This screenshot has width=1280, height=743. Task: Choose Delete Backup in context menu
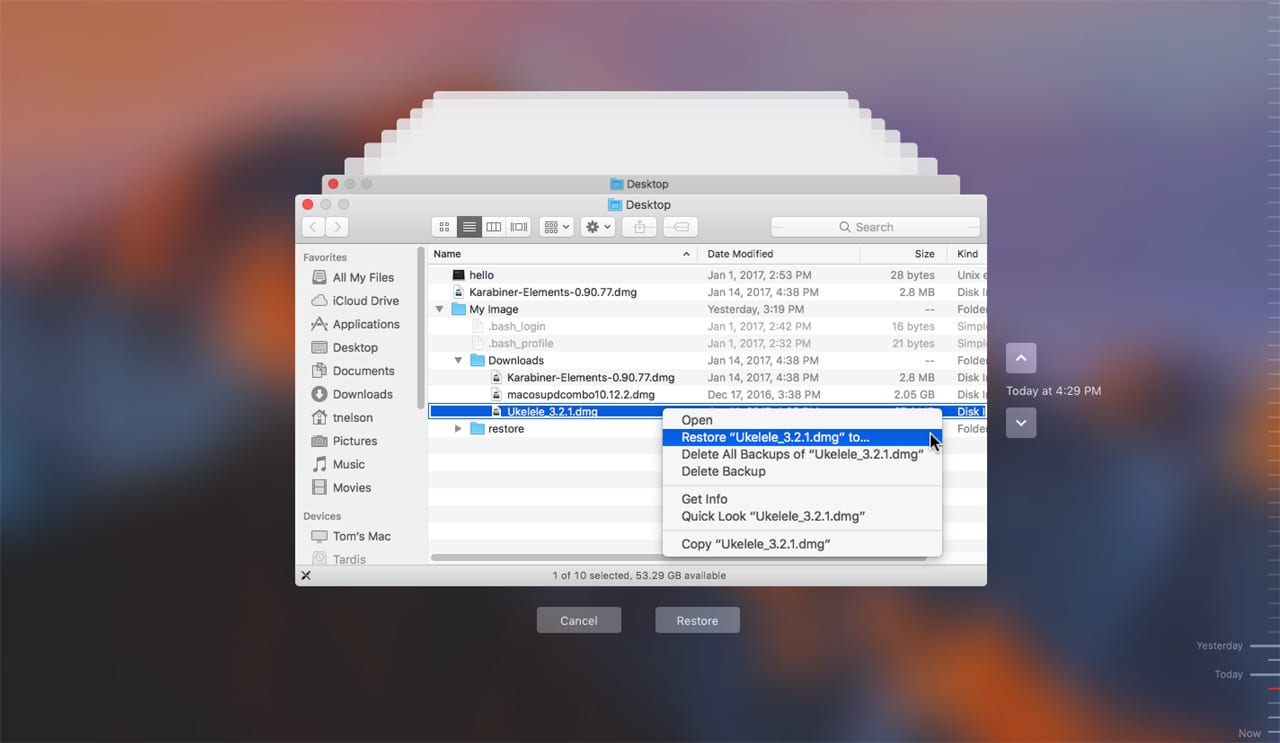point(723,471)
